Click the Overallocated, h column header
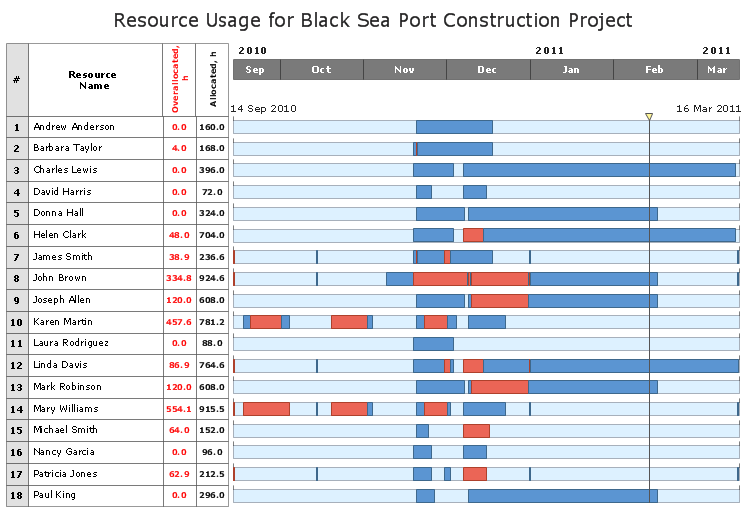This screenshot has height=510, width=747. [x=179, y=80]
